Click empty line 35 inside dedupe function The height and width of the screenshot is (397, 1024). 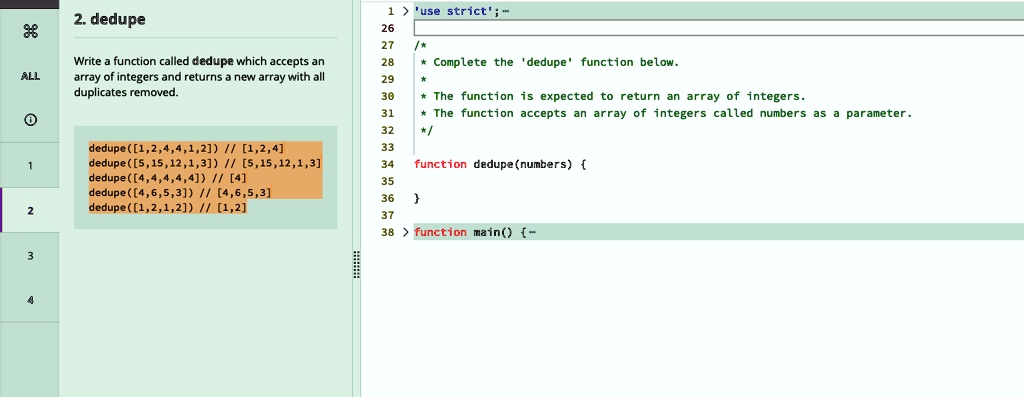point(718,181)
